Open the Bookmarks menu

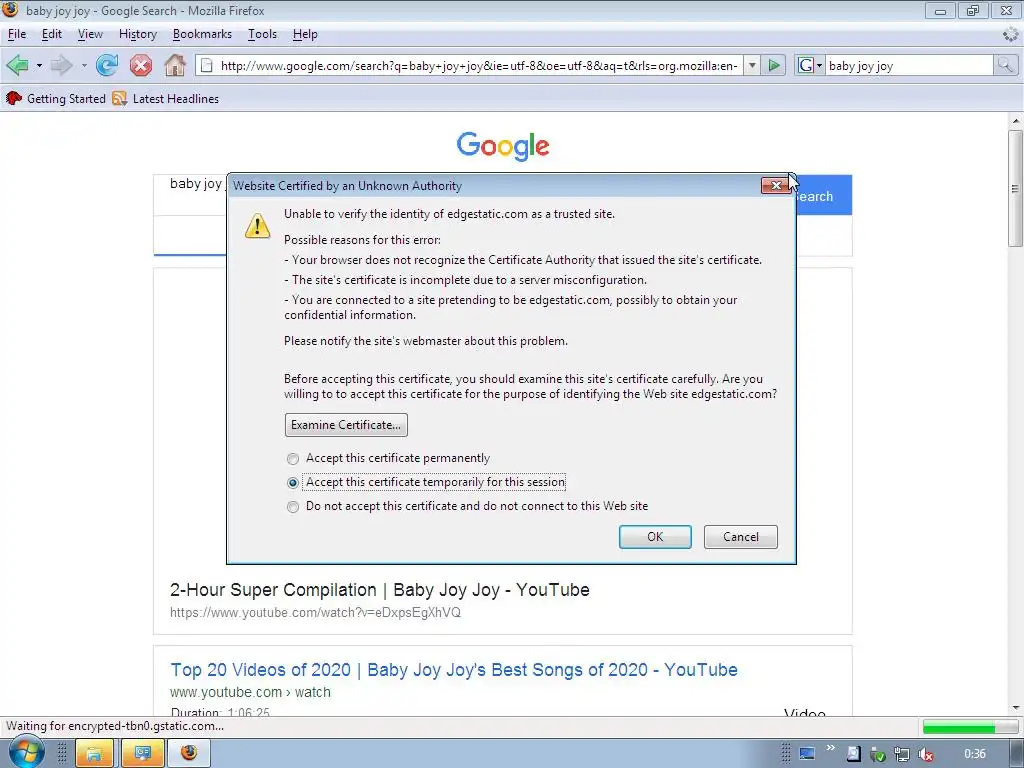click(202, 34)
